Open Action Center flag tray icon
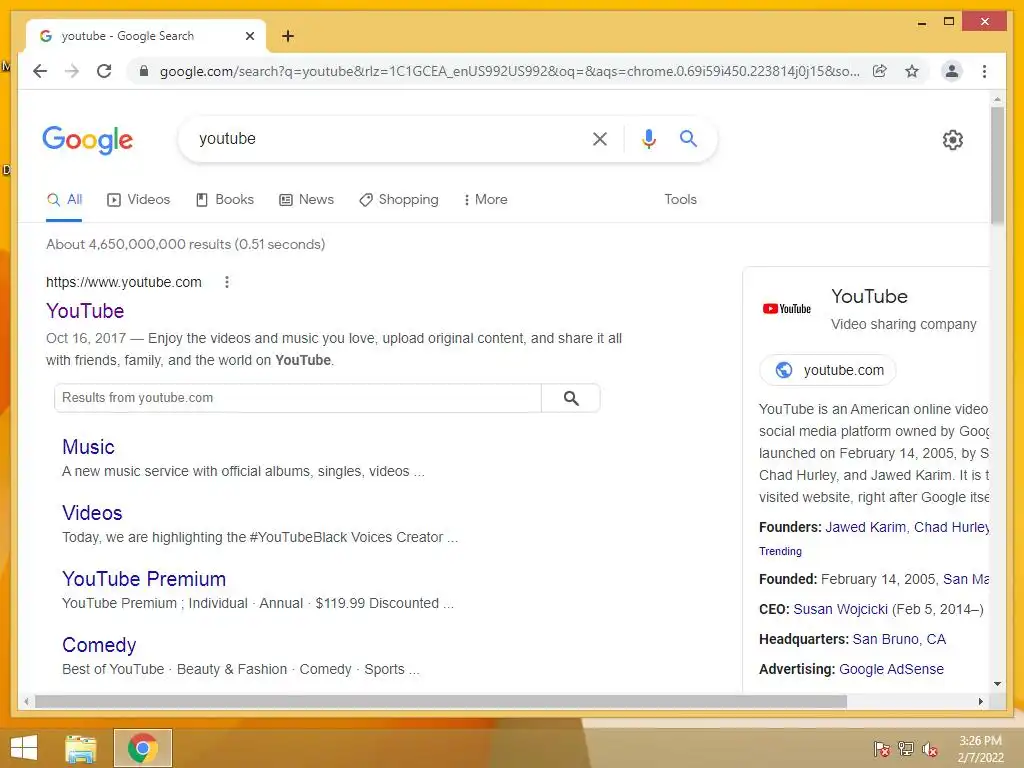 tap(882, 749)
